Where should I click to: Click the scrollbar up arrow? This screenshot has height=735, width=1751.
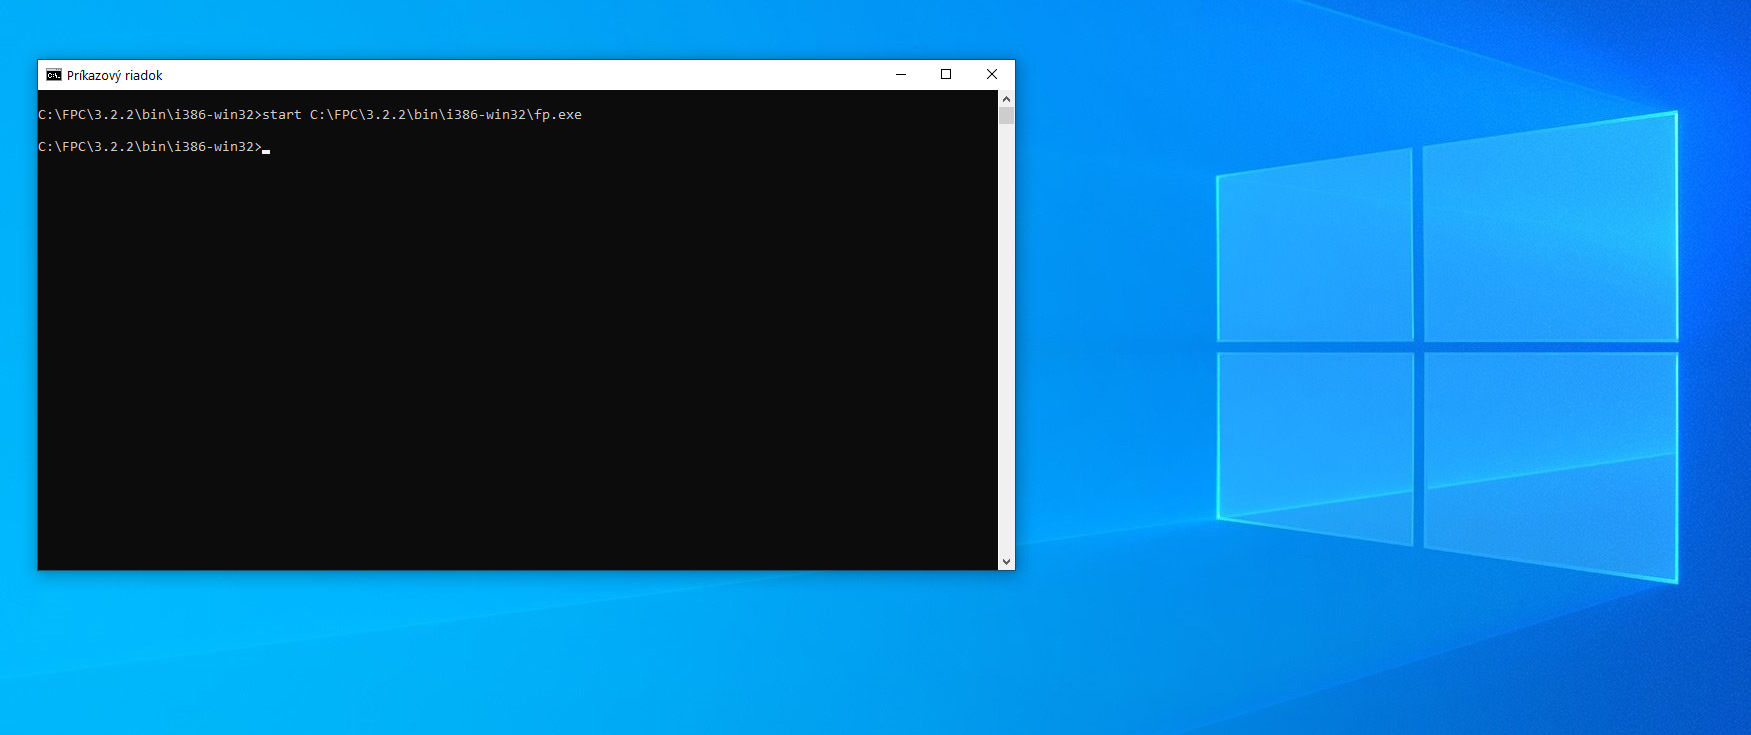[x=1006, y=99]
